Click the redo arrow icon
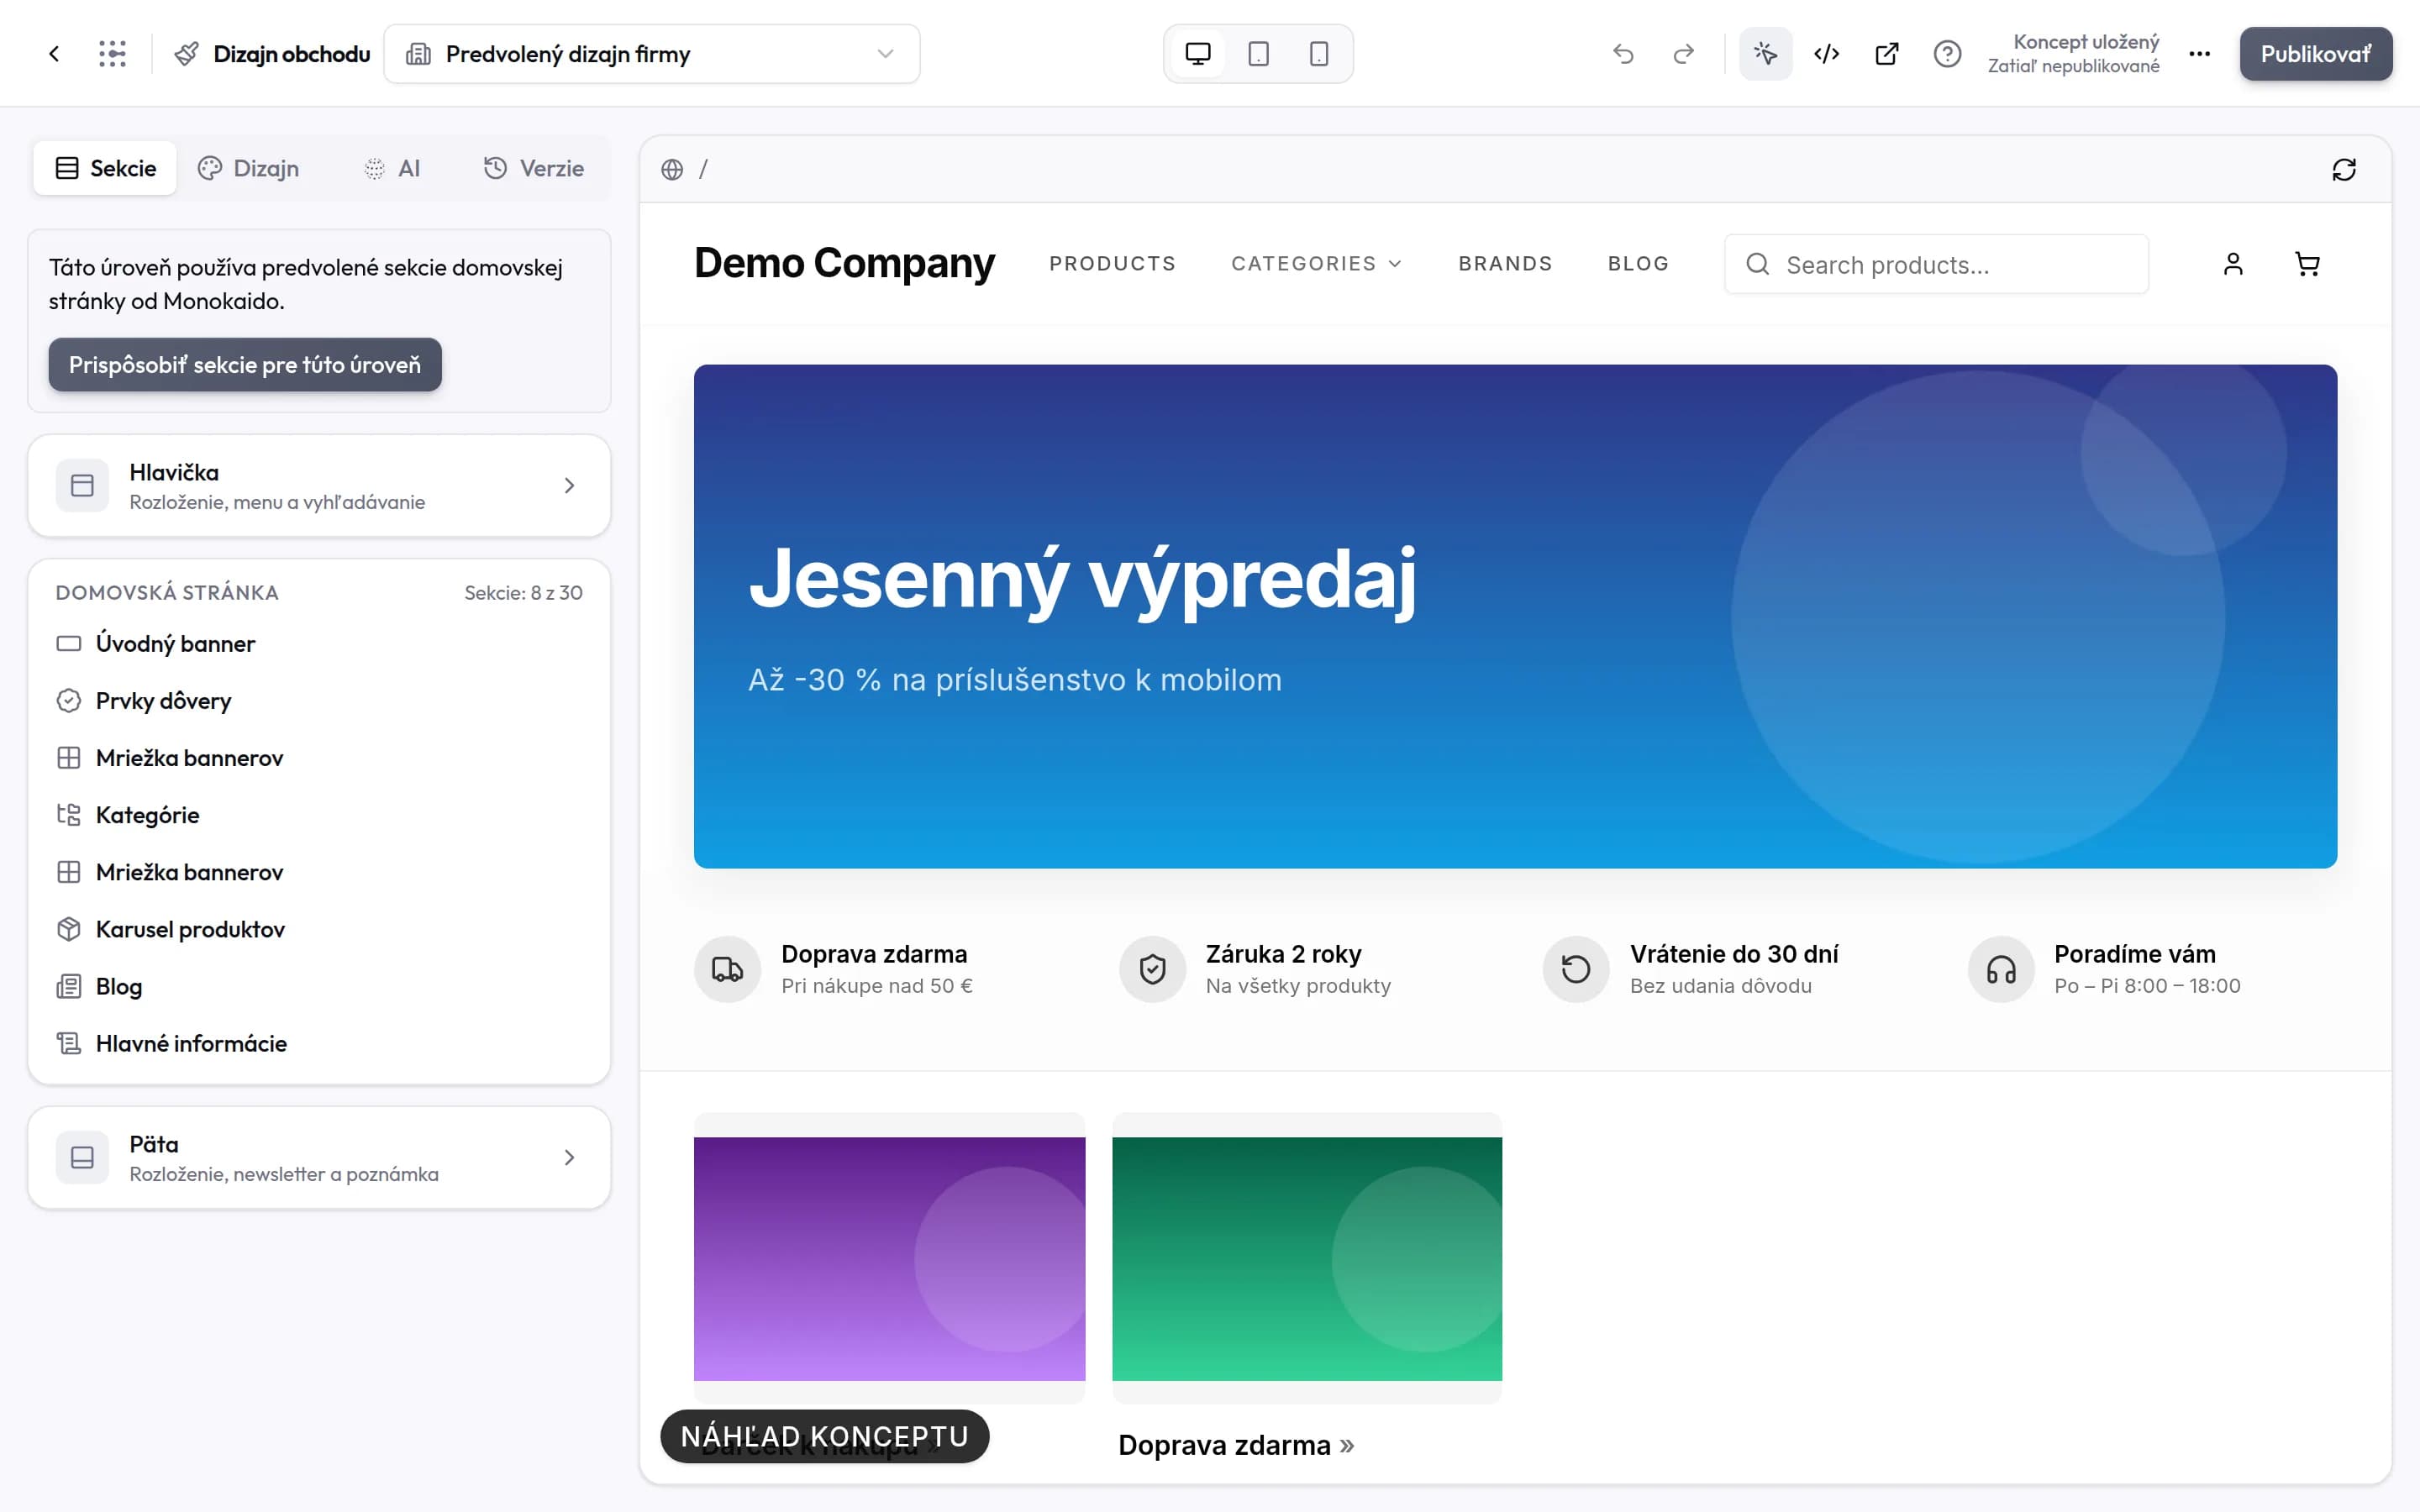The image size is (2420, 1512). pyautogui.click(x=1684, y=54)
